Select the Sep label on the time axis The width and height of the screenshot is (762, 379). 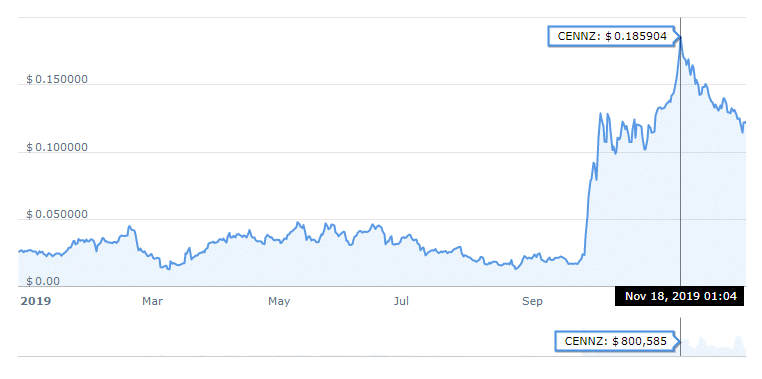click(x=533, y=302)
